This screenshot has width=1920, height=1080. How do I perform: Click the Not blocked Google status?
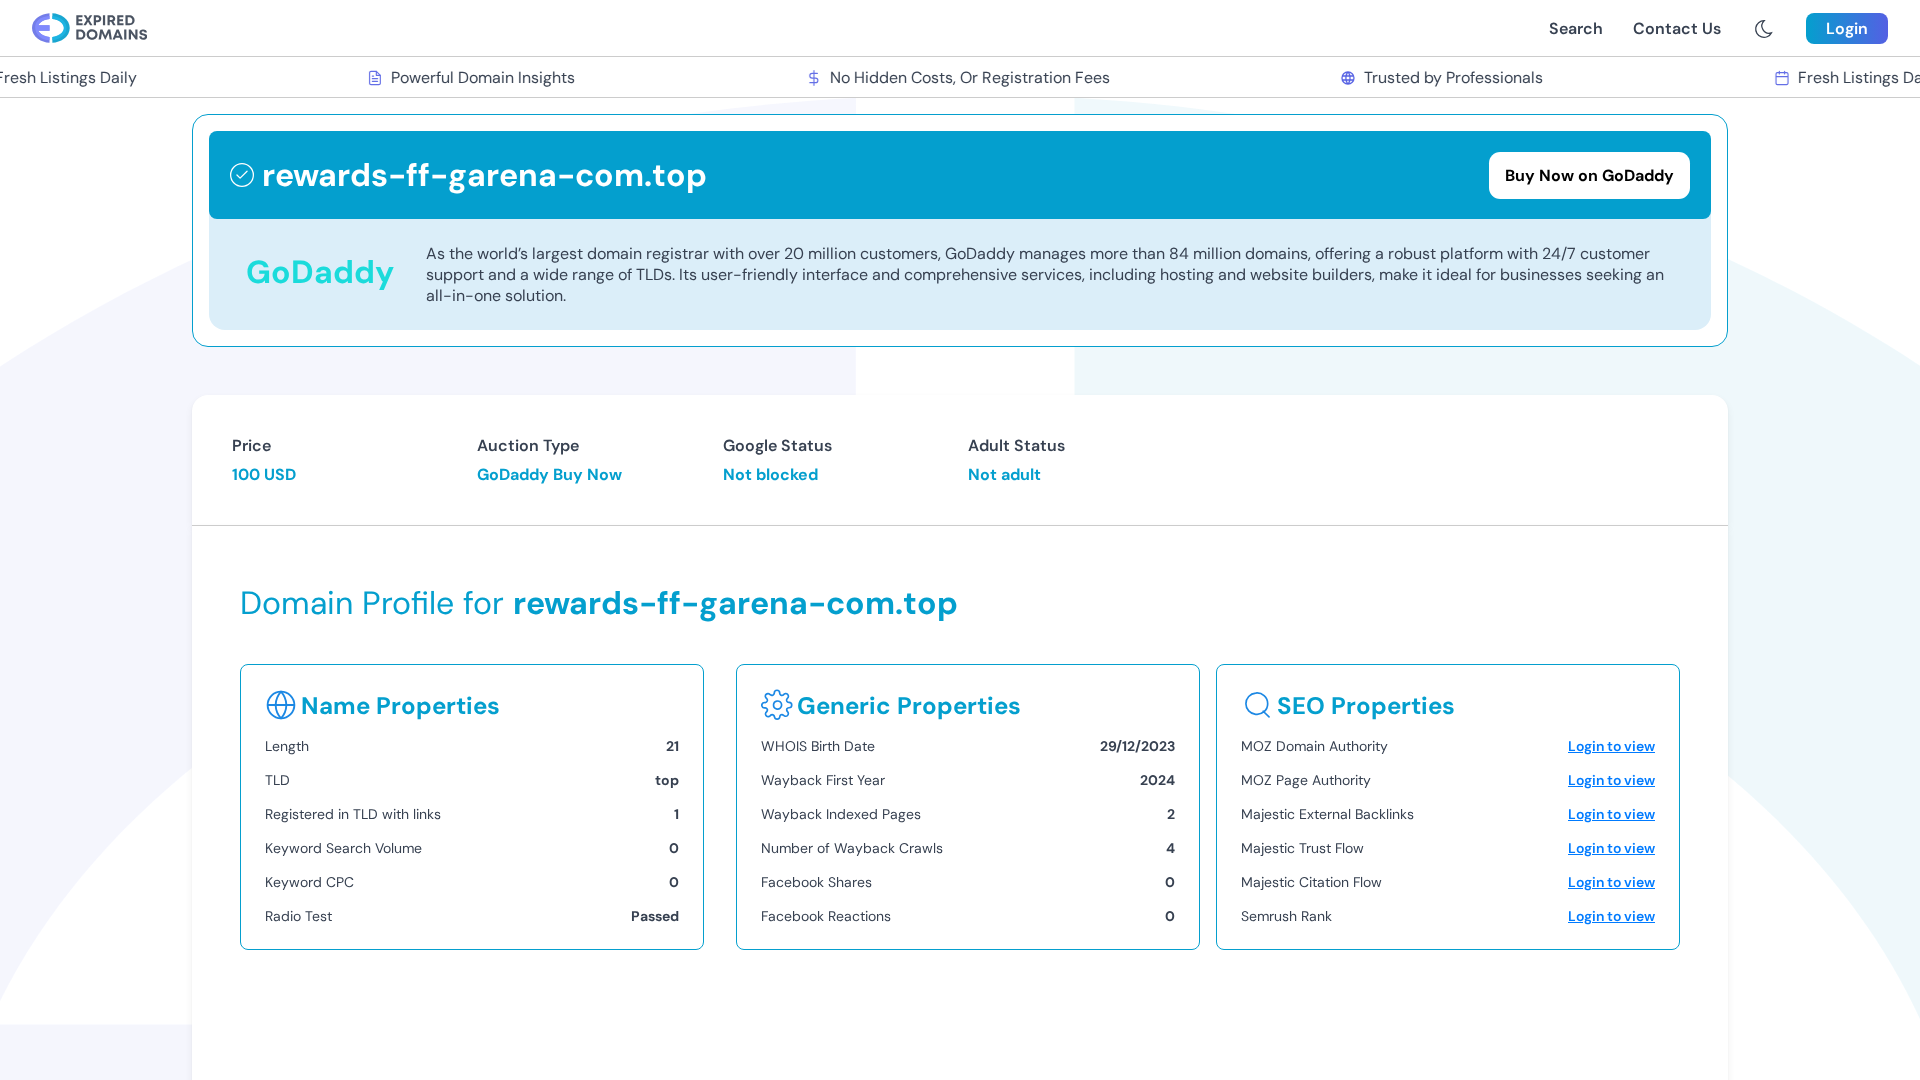click(x=770, y=475)
